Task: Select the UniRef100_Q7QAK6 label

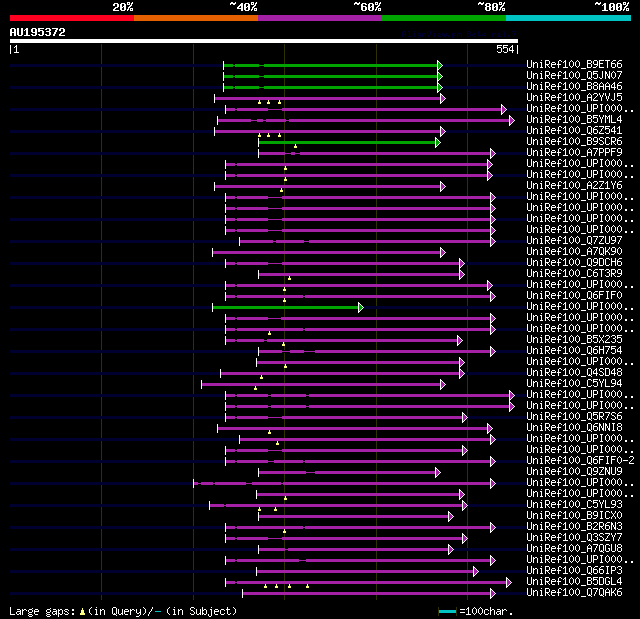Action: [574, 592]
